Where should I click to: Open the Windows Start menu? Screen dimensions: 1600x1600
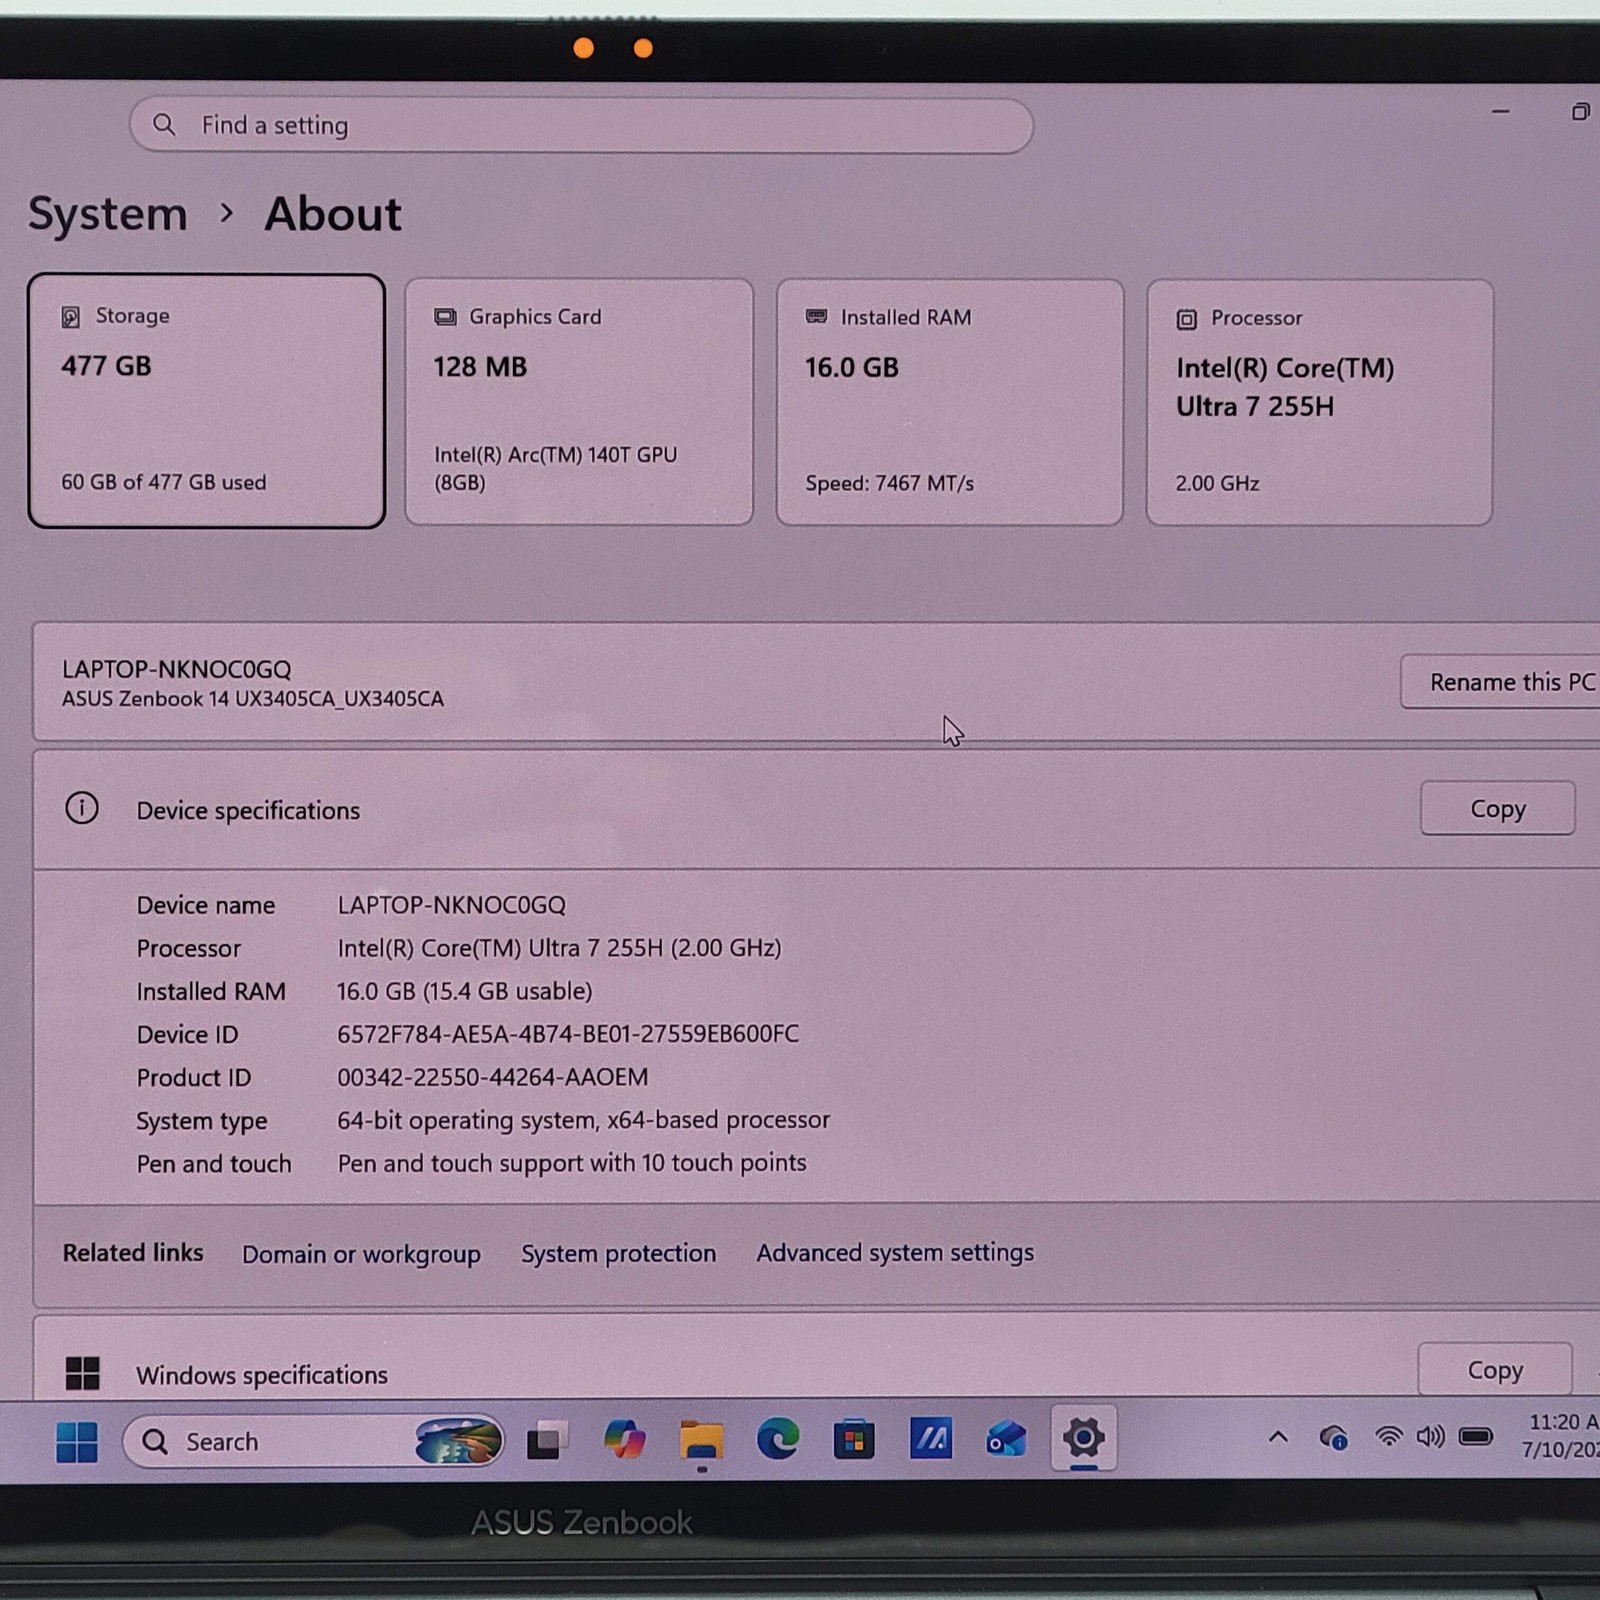(x=77, y=1441)
